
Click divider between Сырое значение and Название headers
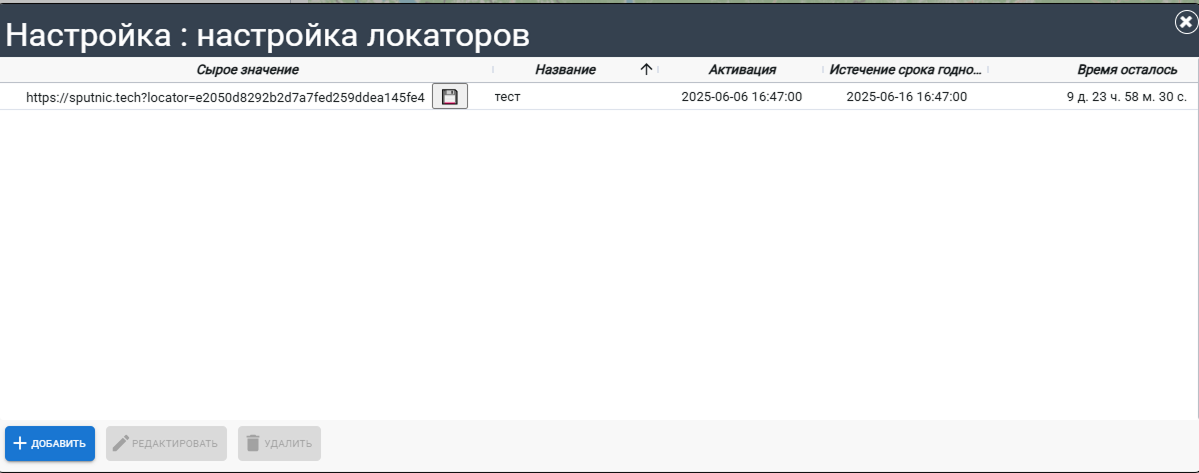click(x=493, y=70)
